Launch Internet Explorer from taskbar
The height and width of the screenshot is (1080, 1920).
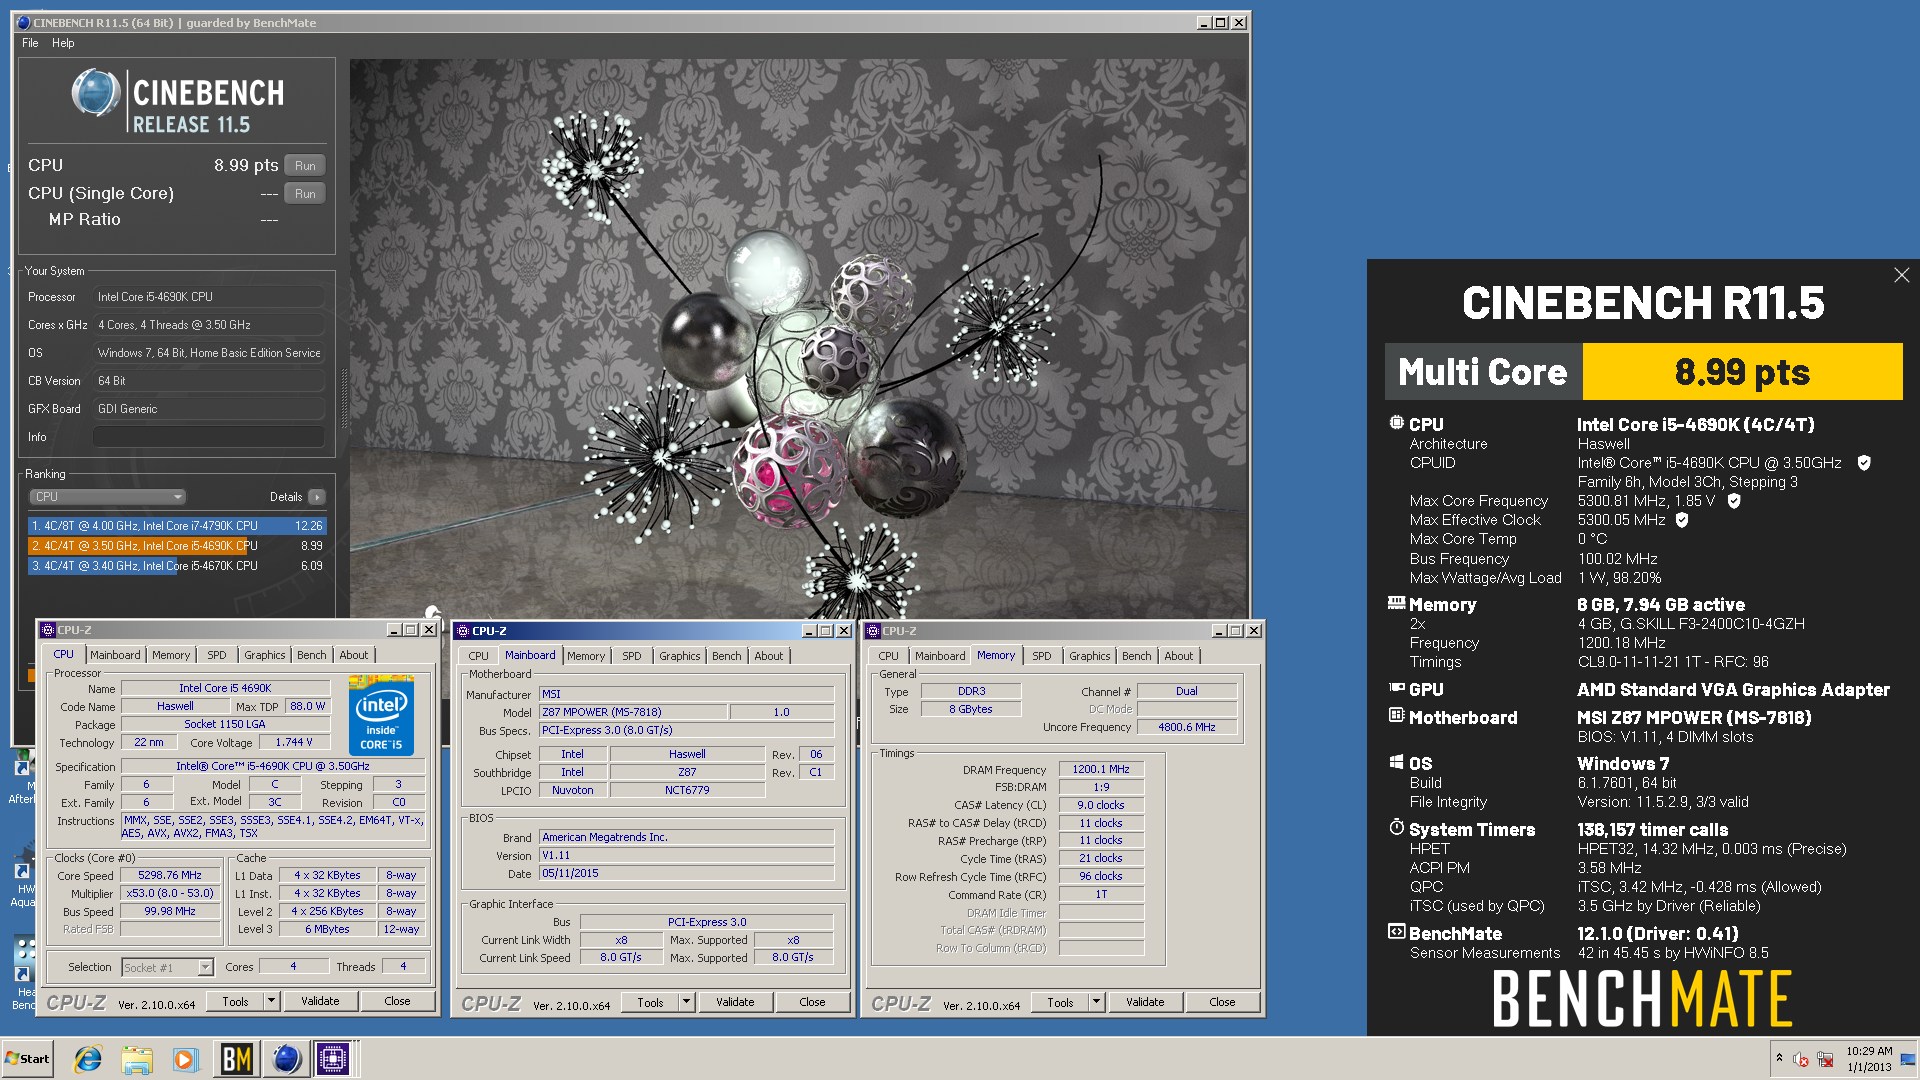point(89,1059)
